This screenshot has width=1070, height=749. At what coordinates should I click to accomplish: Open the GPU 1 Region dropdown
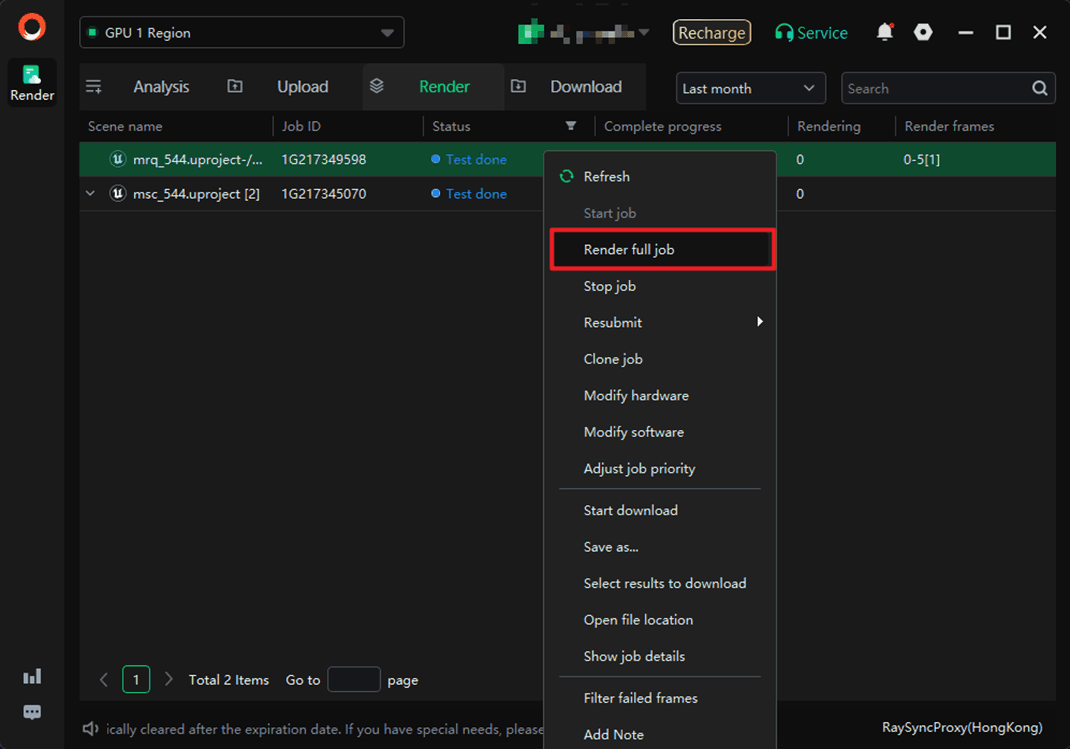click(x=242, y=33)
